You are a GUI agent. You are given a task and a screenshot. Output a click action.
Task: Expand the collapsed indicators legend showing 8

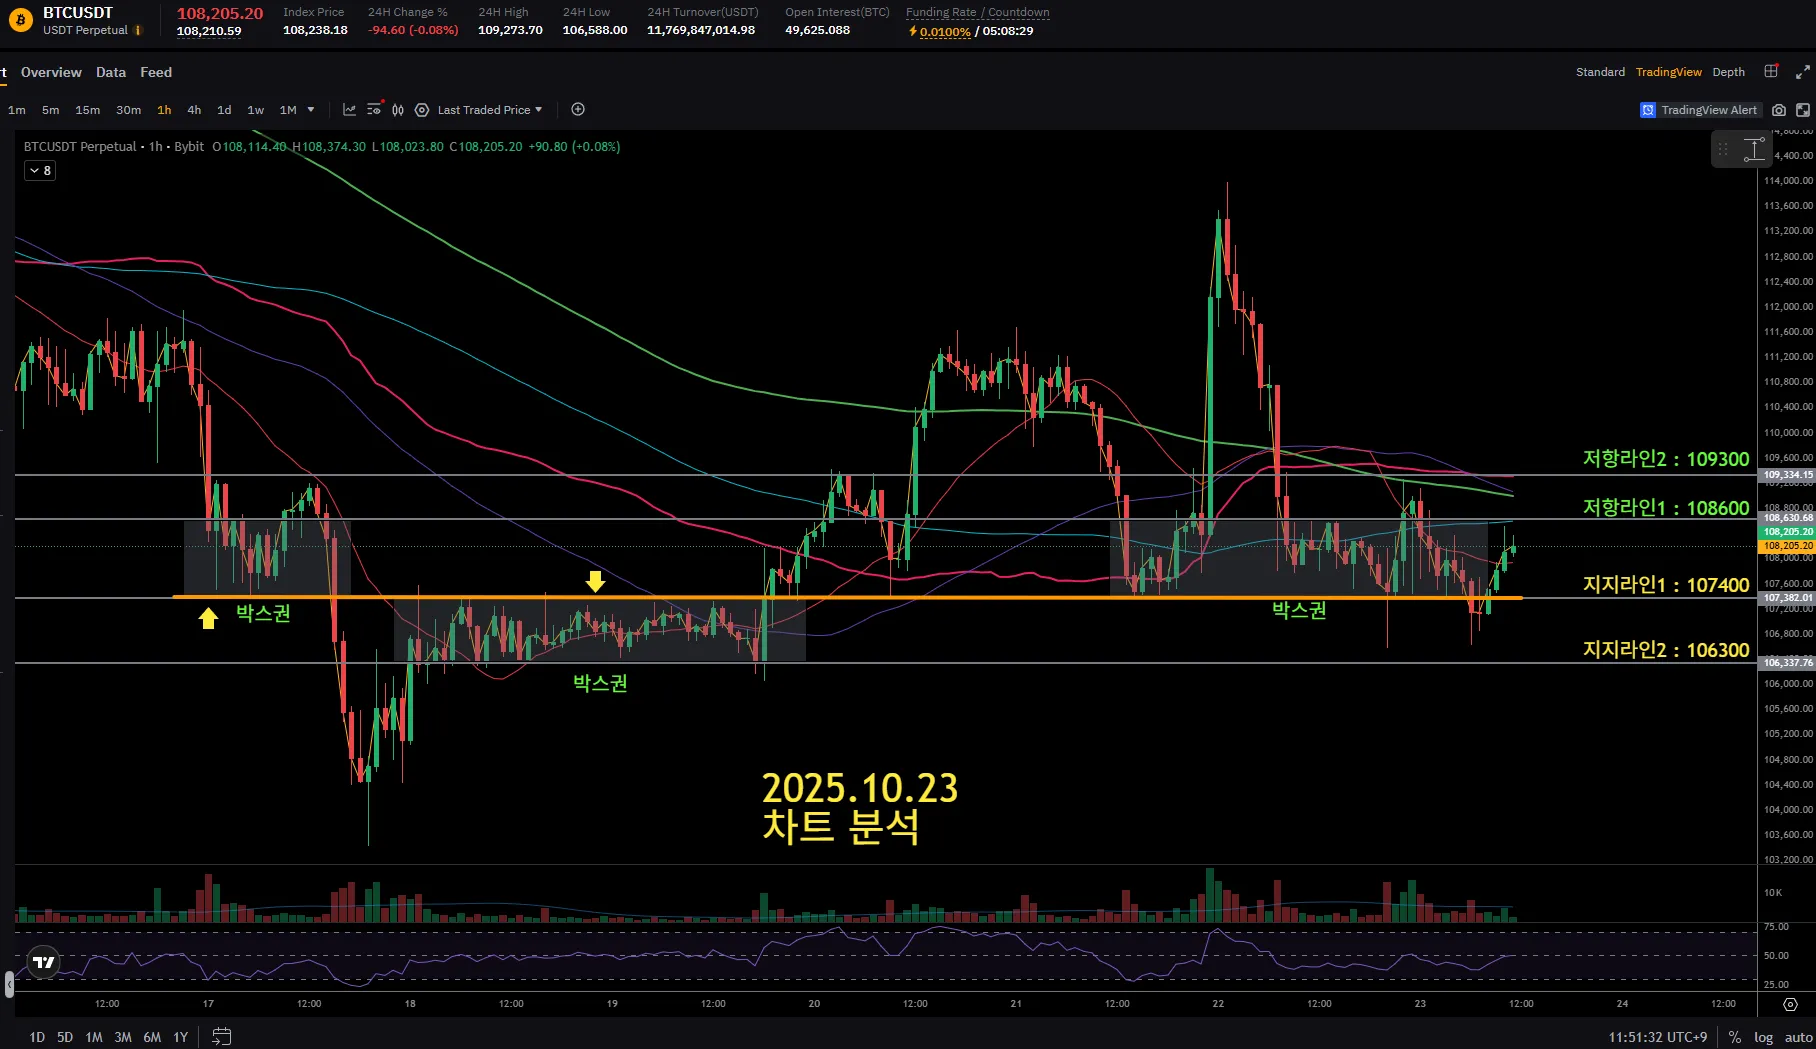click(x=40, y=171)
